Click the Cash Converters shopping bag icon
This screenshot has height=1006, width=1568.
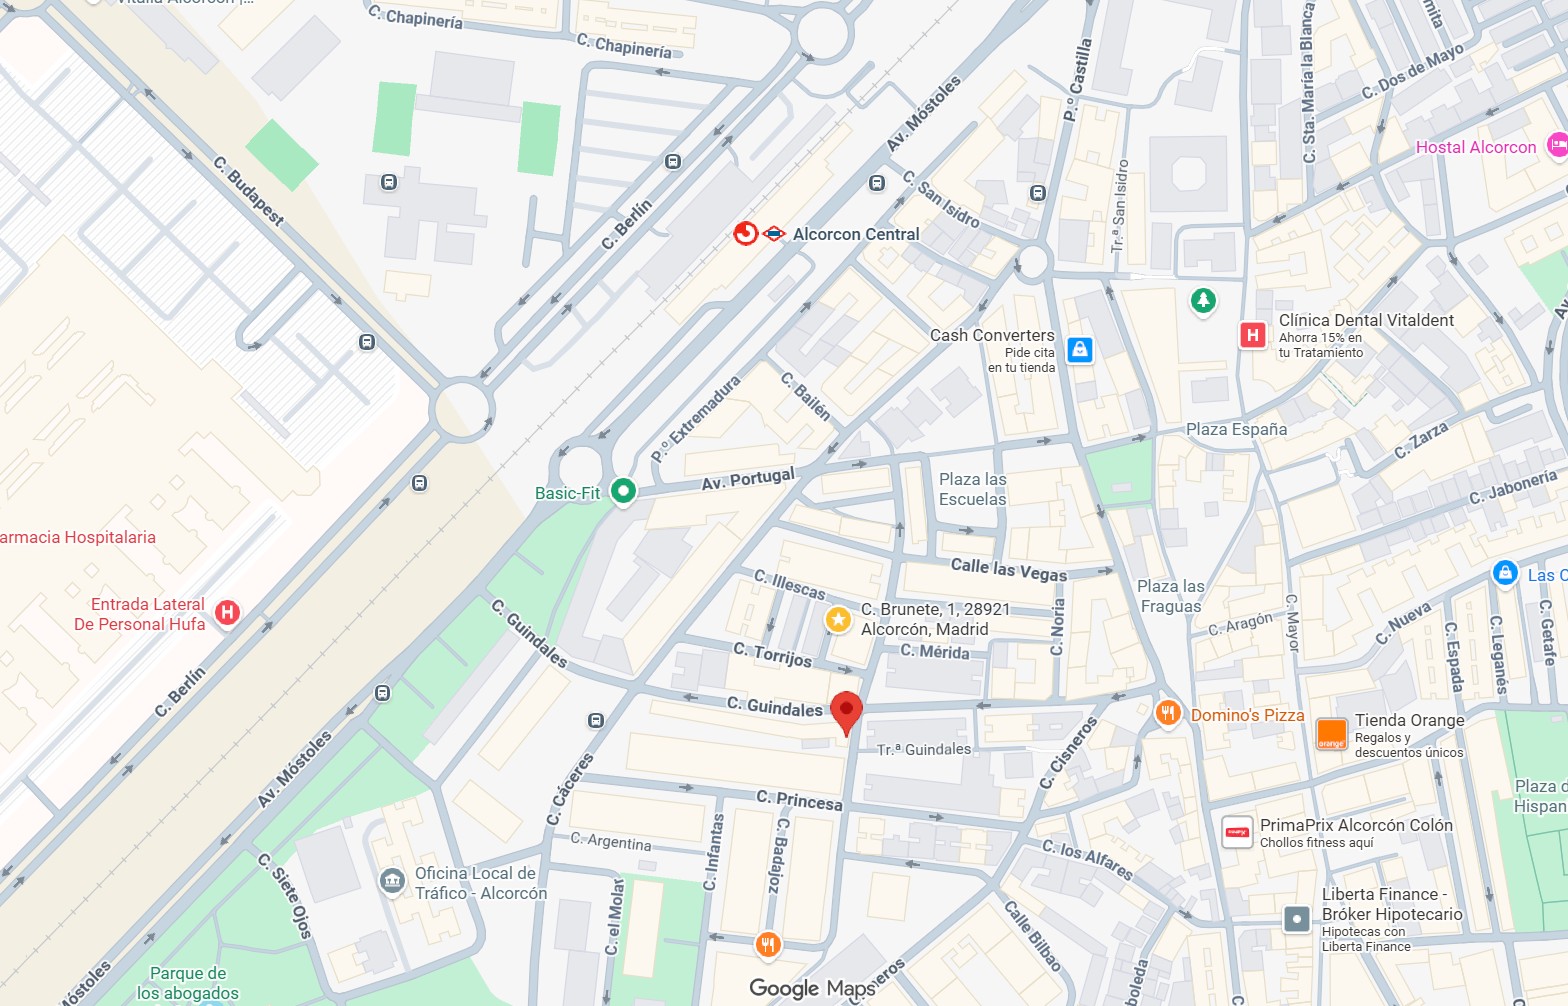coord(1079,350)
